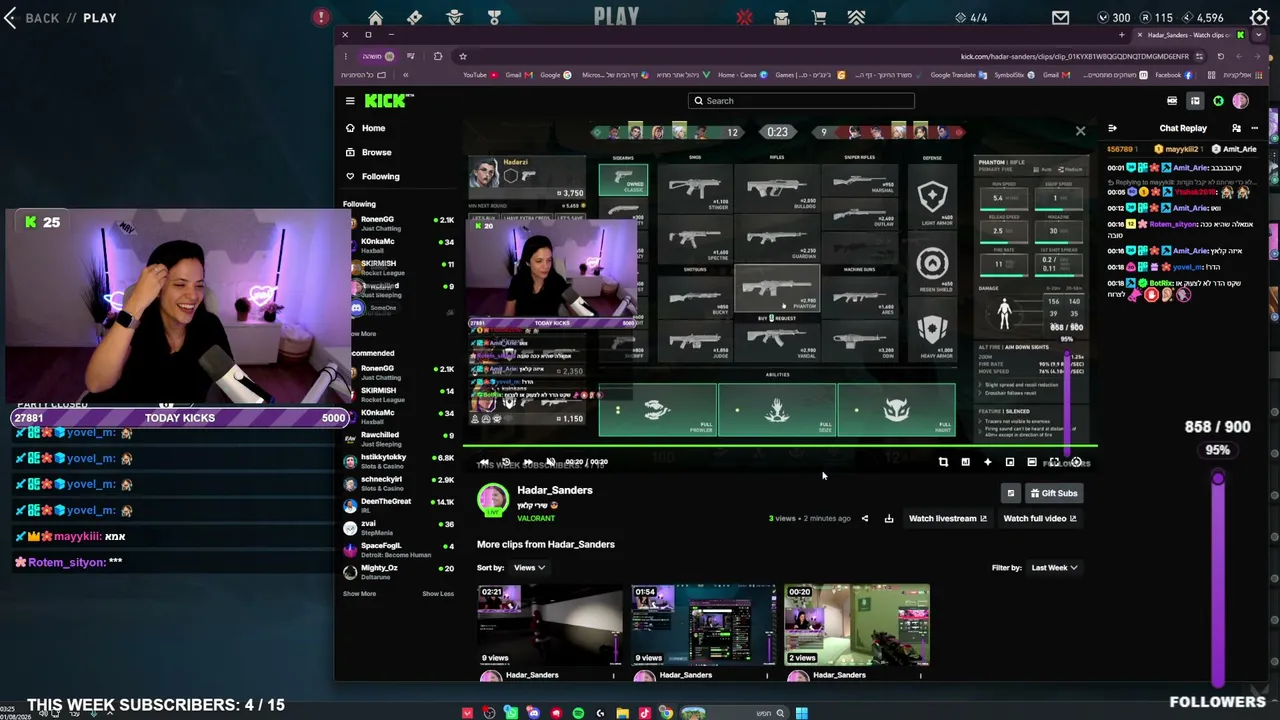
Task: Click Show Less under recommended channels
Action: point(438,594)
